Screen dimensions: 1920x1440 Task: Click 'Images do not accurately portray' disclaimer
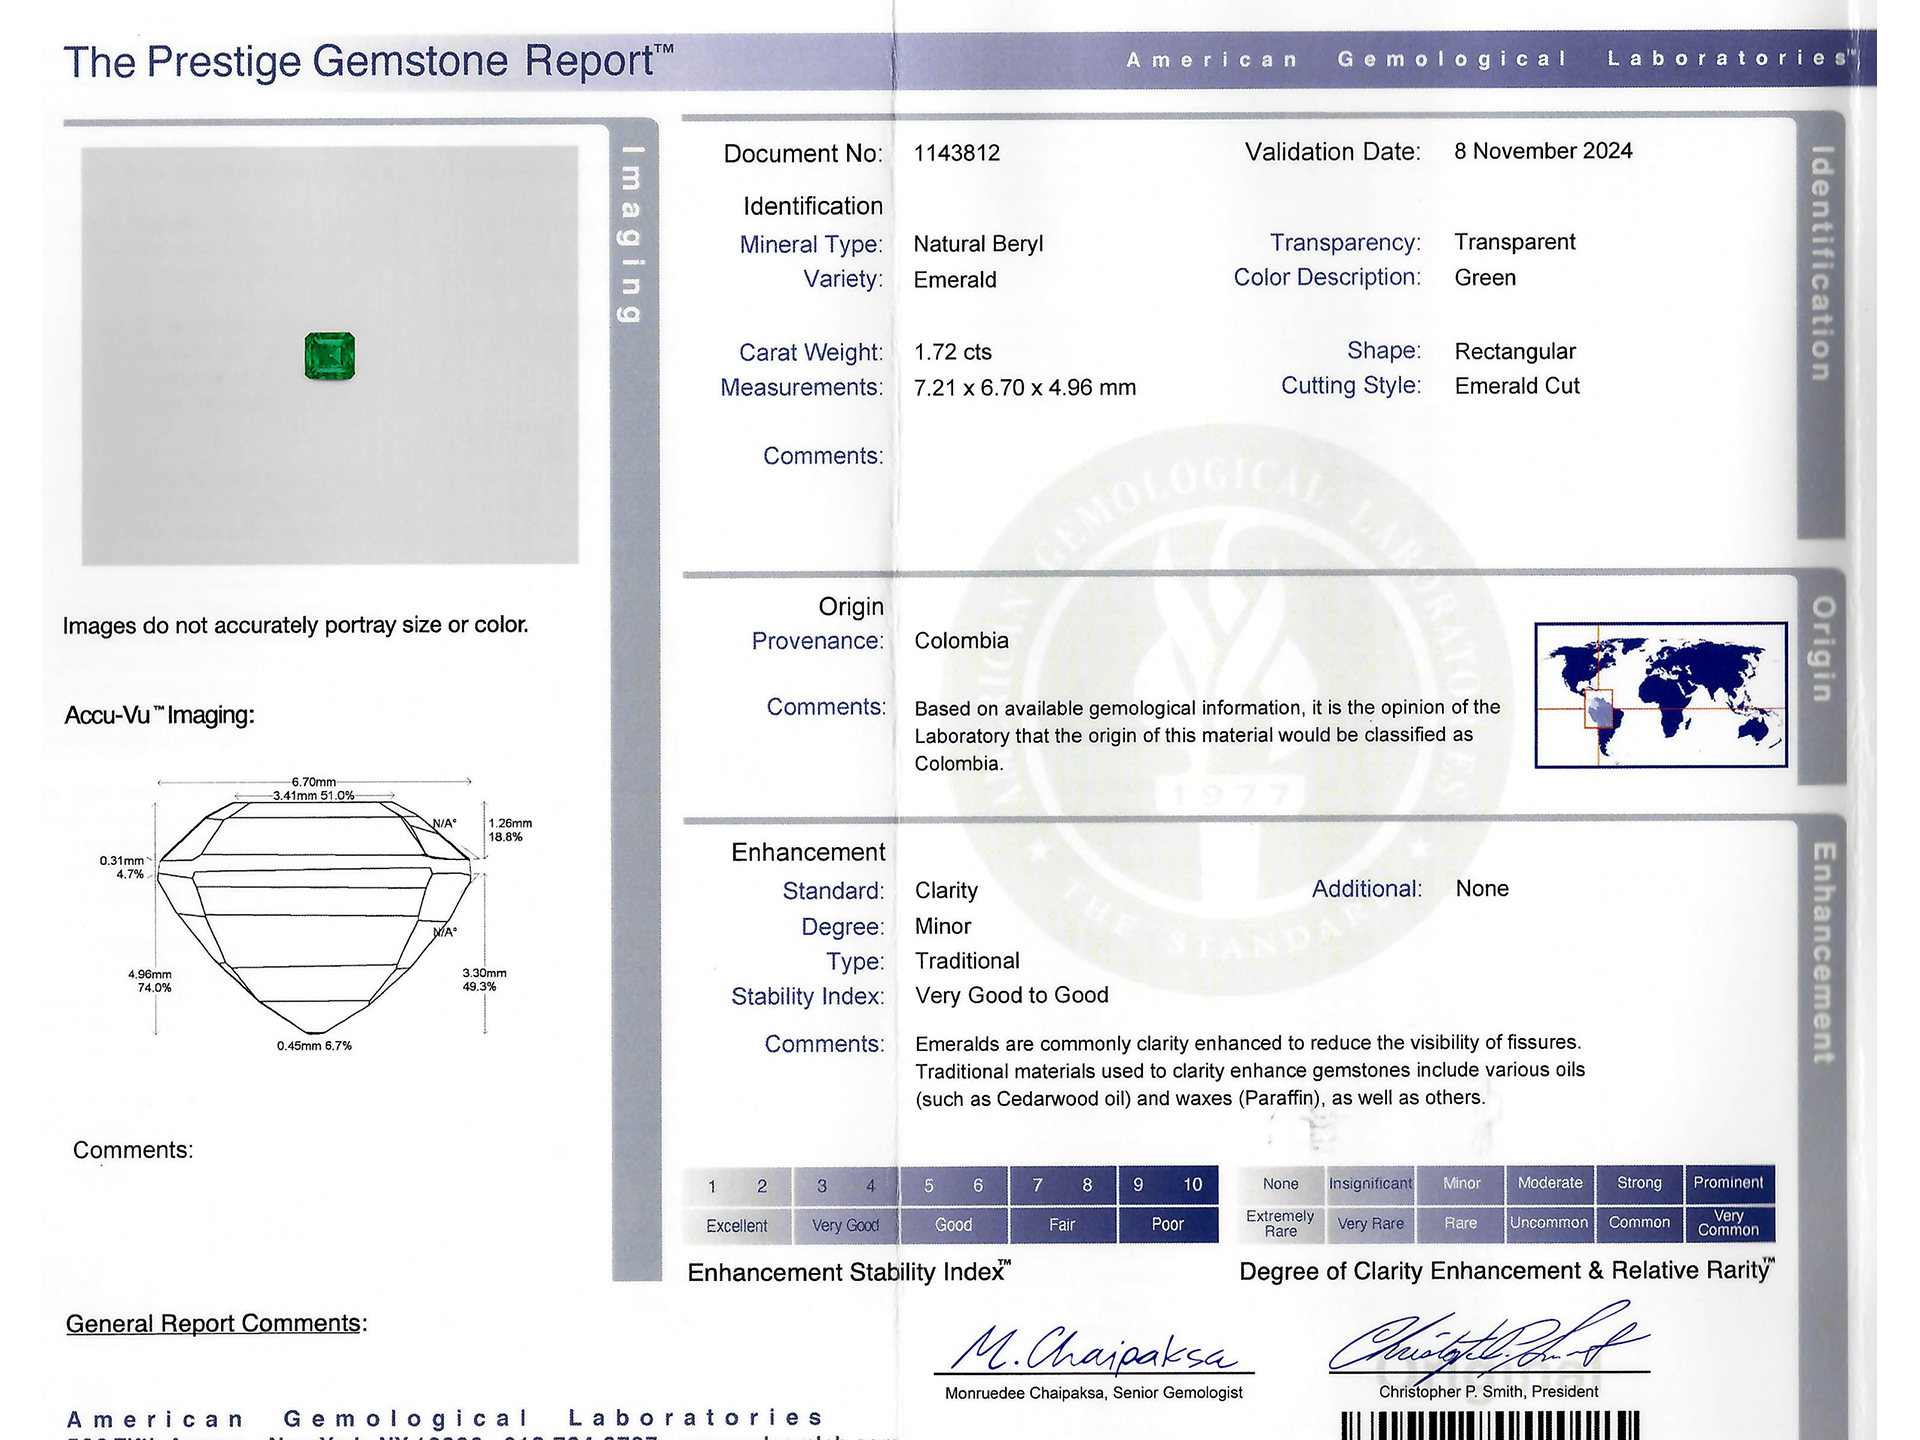click(295, 626)
